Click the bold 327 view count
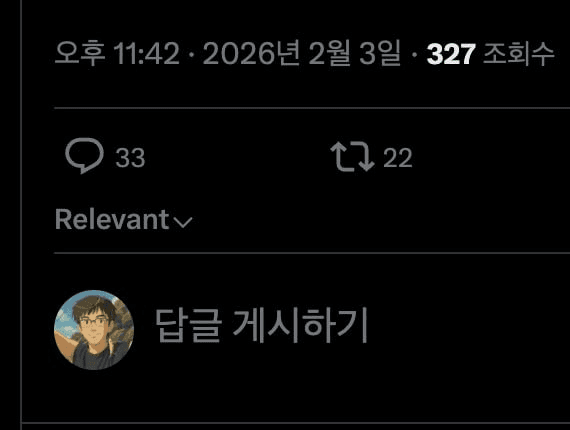The height and width of the screenshot is (430, 570). tap(451, 55)
